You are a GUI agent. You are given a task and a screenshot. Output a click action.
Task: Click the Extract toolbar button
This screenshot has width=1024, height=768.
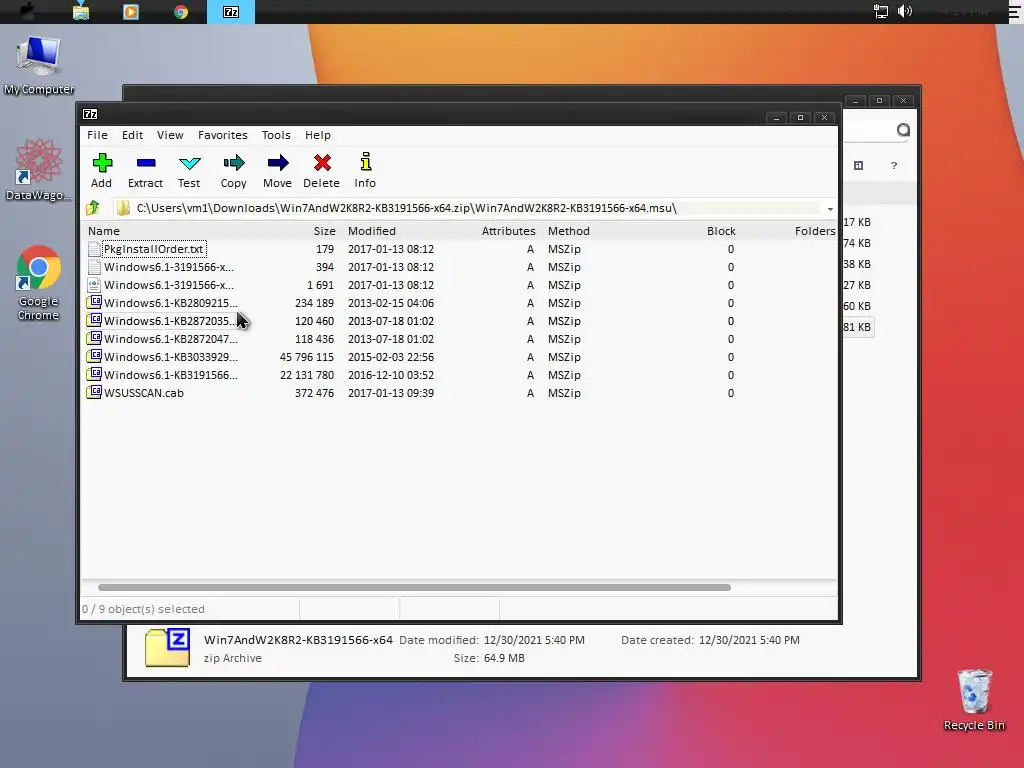pos(146,170)
